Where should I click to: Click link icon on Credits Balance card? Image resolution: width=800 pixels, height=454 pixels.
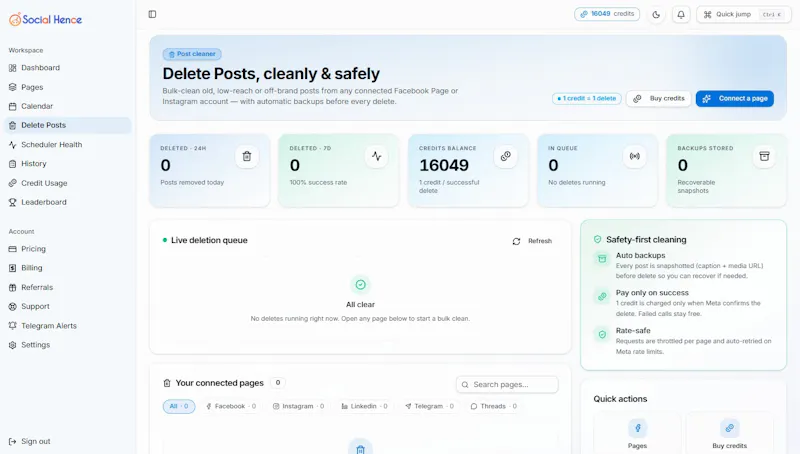(x=506, y=156)
